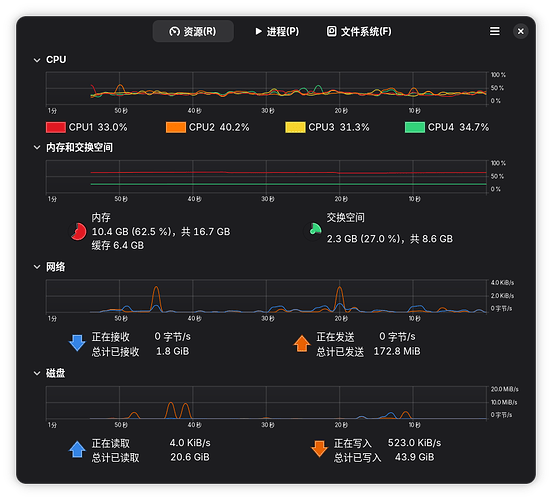Screen dimensions: 551x500
Task: Change the red CPU1 color swatch
Action: click(56, 127)
